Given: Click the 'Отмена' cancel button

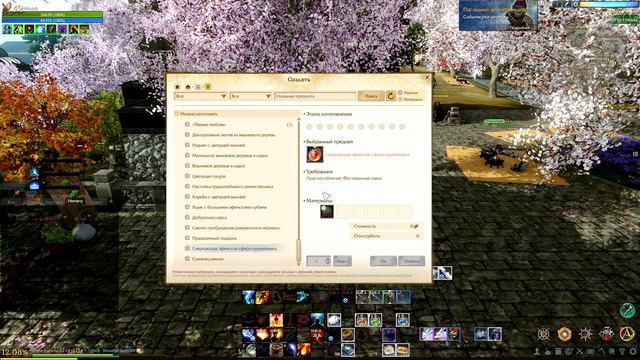Looking at the screenshot, I should (411, 261).
